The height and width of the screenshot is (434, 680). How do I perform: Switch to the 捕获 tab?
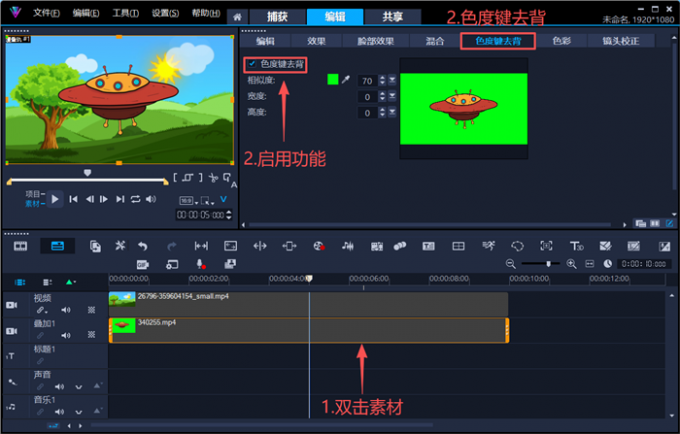pos(278,17)
